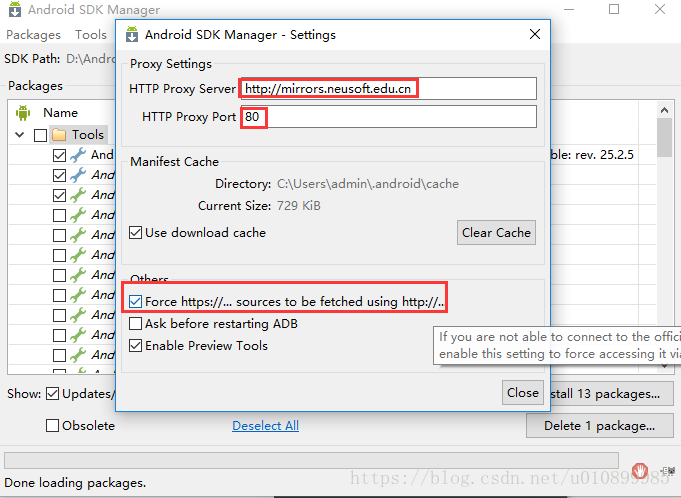Viewport: 681px width, 498px height.
Task: Check the Tools folder checkbox
Action: [40, 135]
